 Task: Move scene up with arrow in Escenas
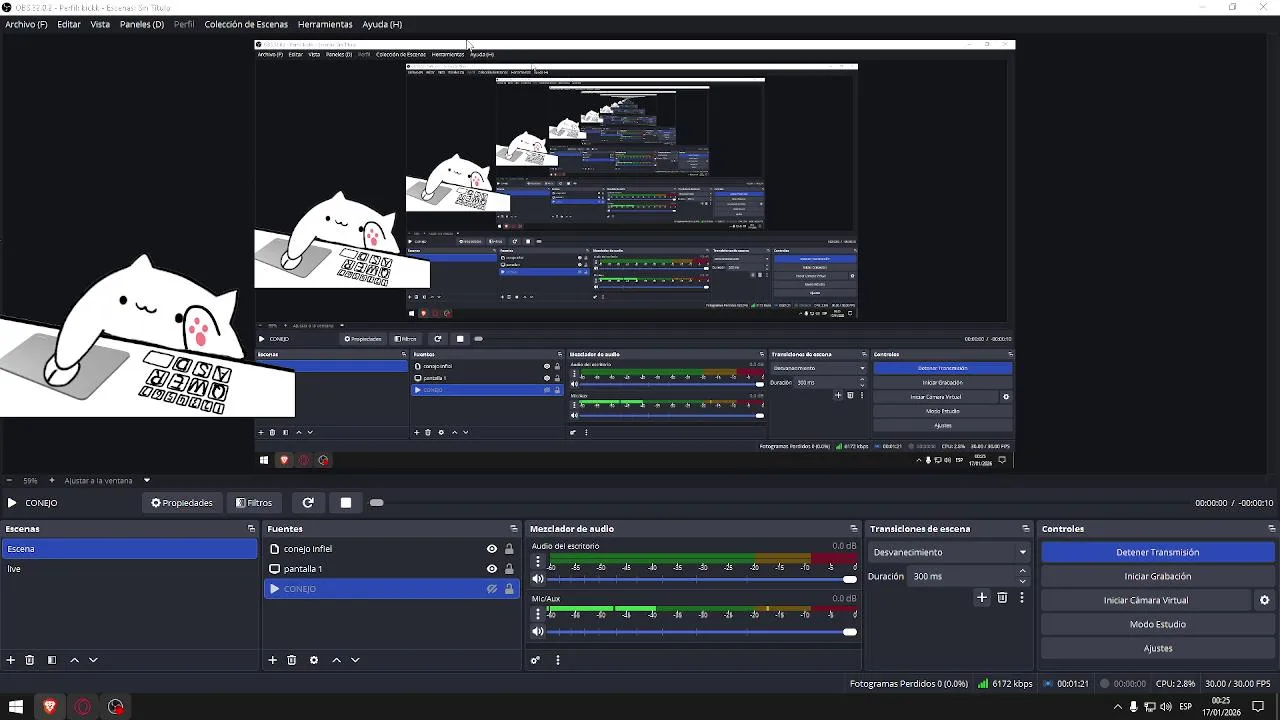[x=74, y=660]
